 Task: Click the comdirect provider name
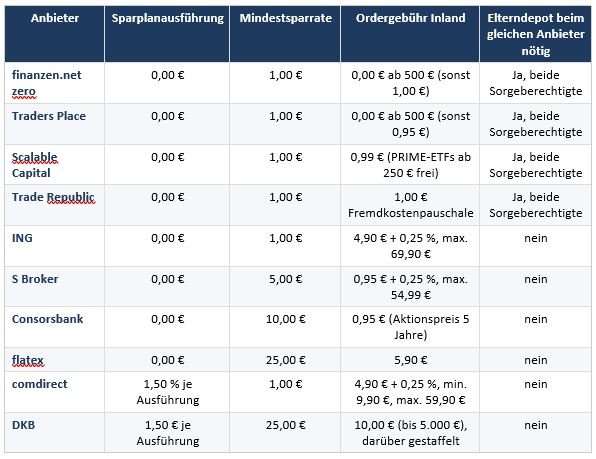click(x=40, y=384)
